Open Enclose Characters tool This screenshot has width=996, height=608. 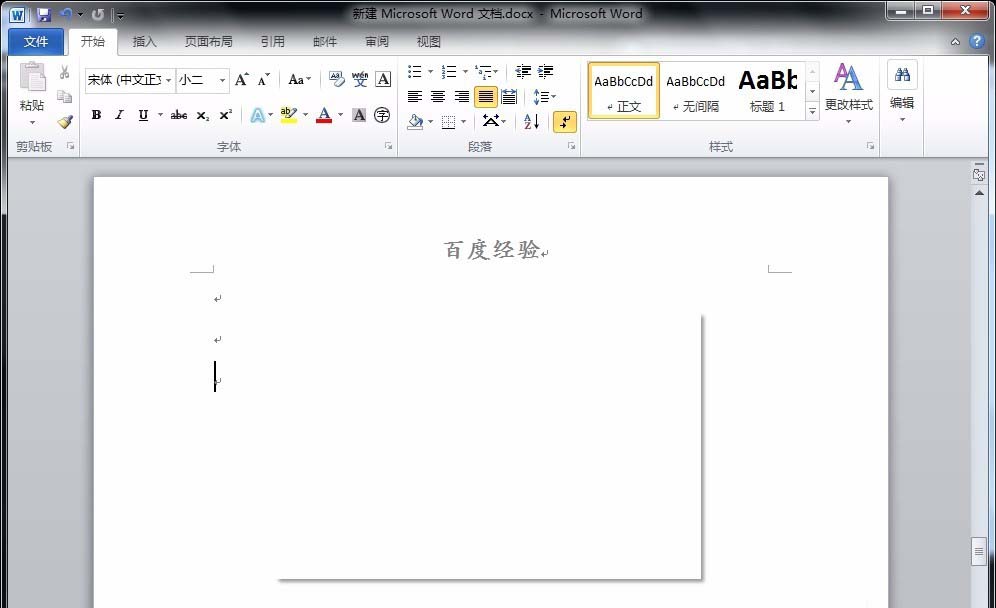point(382,115)
